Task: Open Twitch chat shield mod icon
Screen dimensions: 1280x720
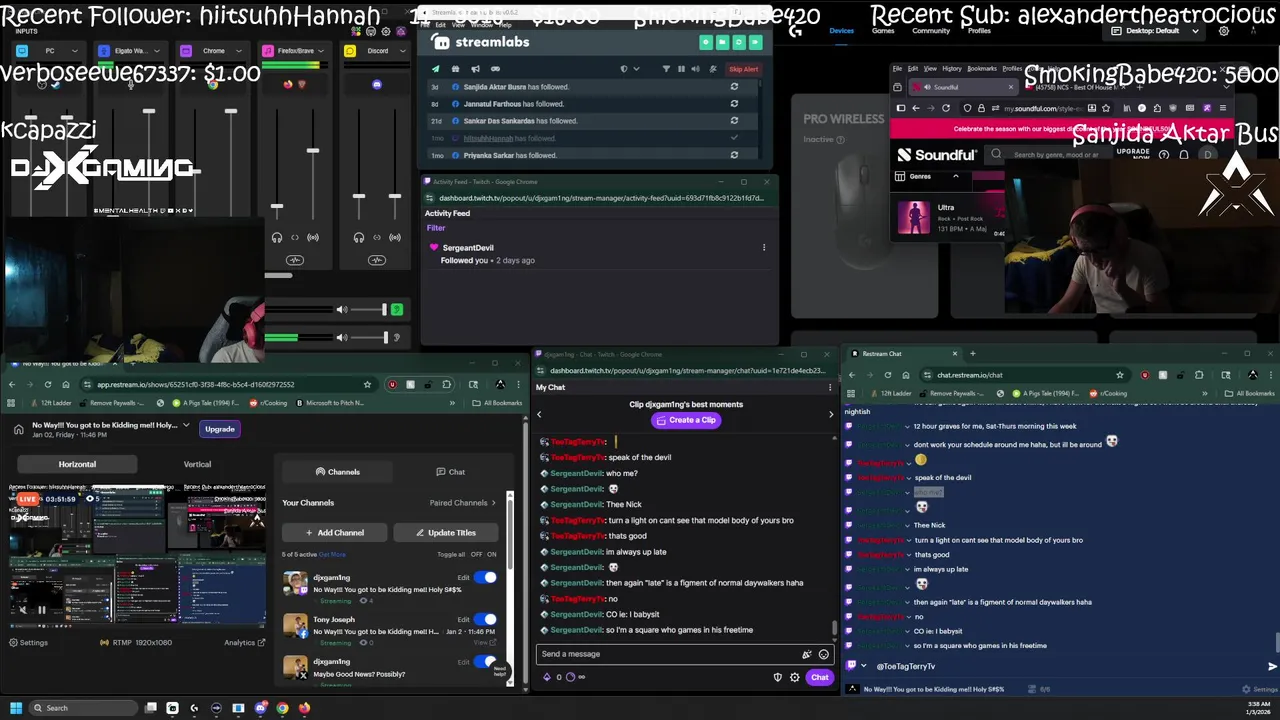Action: (778, 677)
